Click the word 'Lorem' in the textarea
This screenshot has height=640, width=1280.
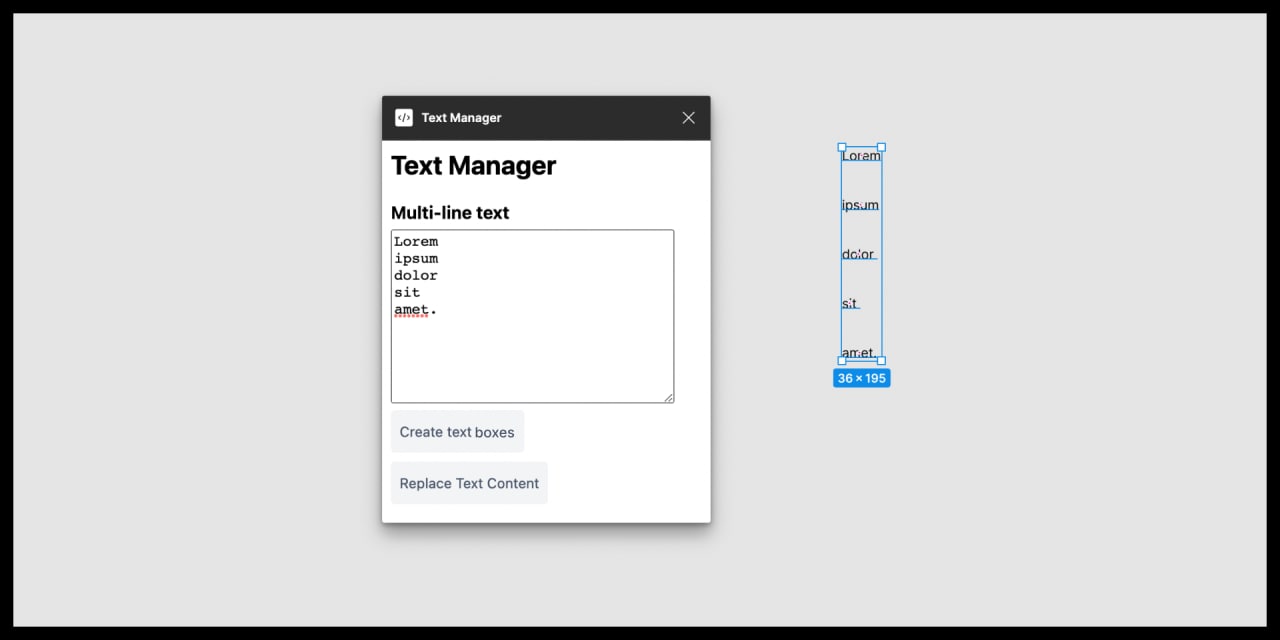coord(416,241)
